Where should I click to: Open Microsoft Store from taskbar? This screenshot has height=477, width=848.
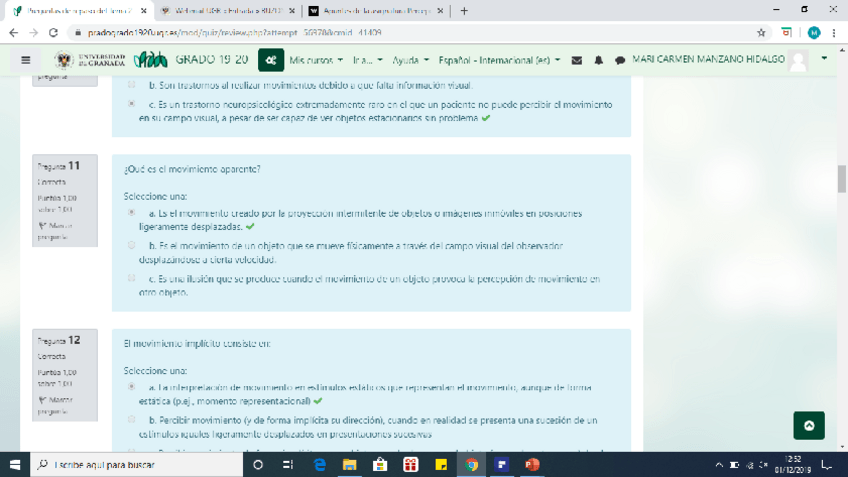pos(380,465)
